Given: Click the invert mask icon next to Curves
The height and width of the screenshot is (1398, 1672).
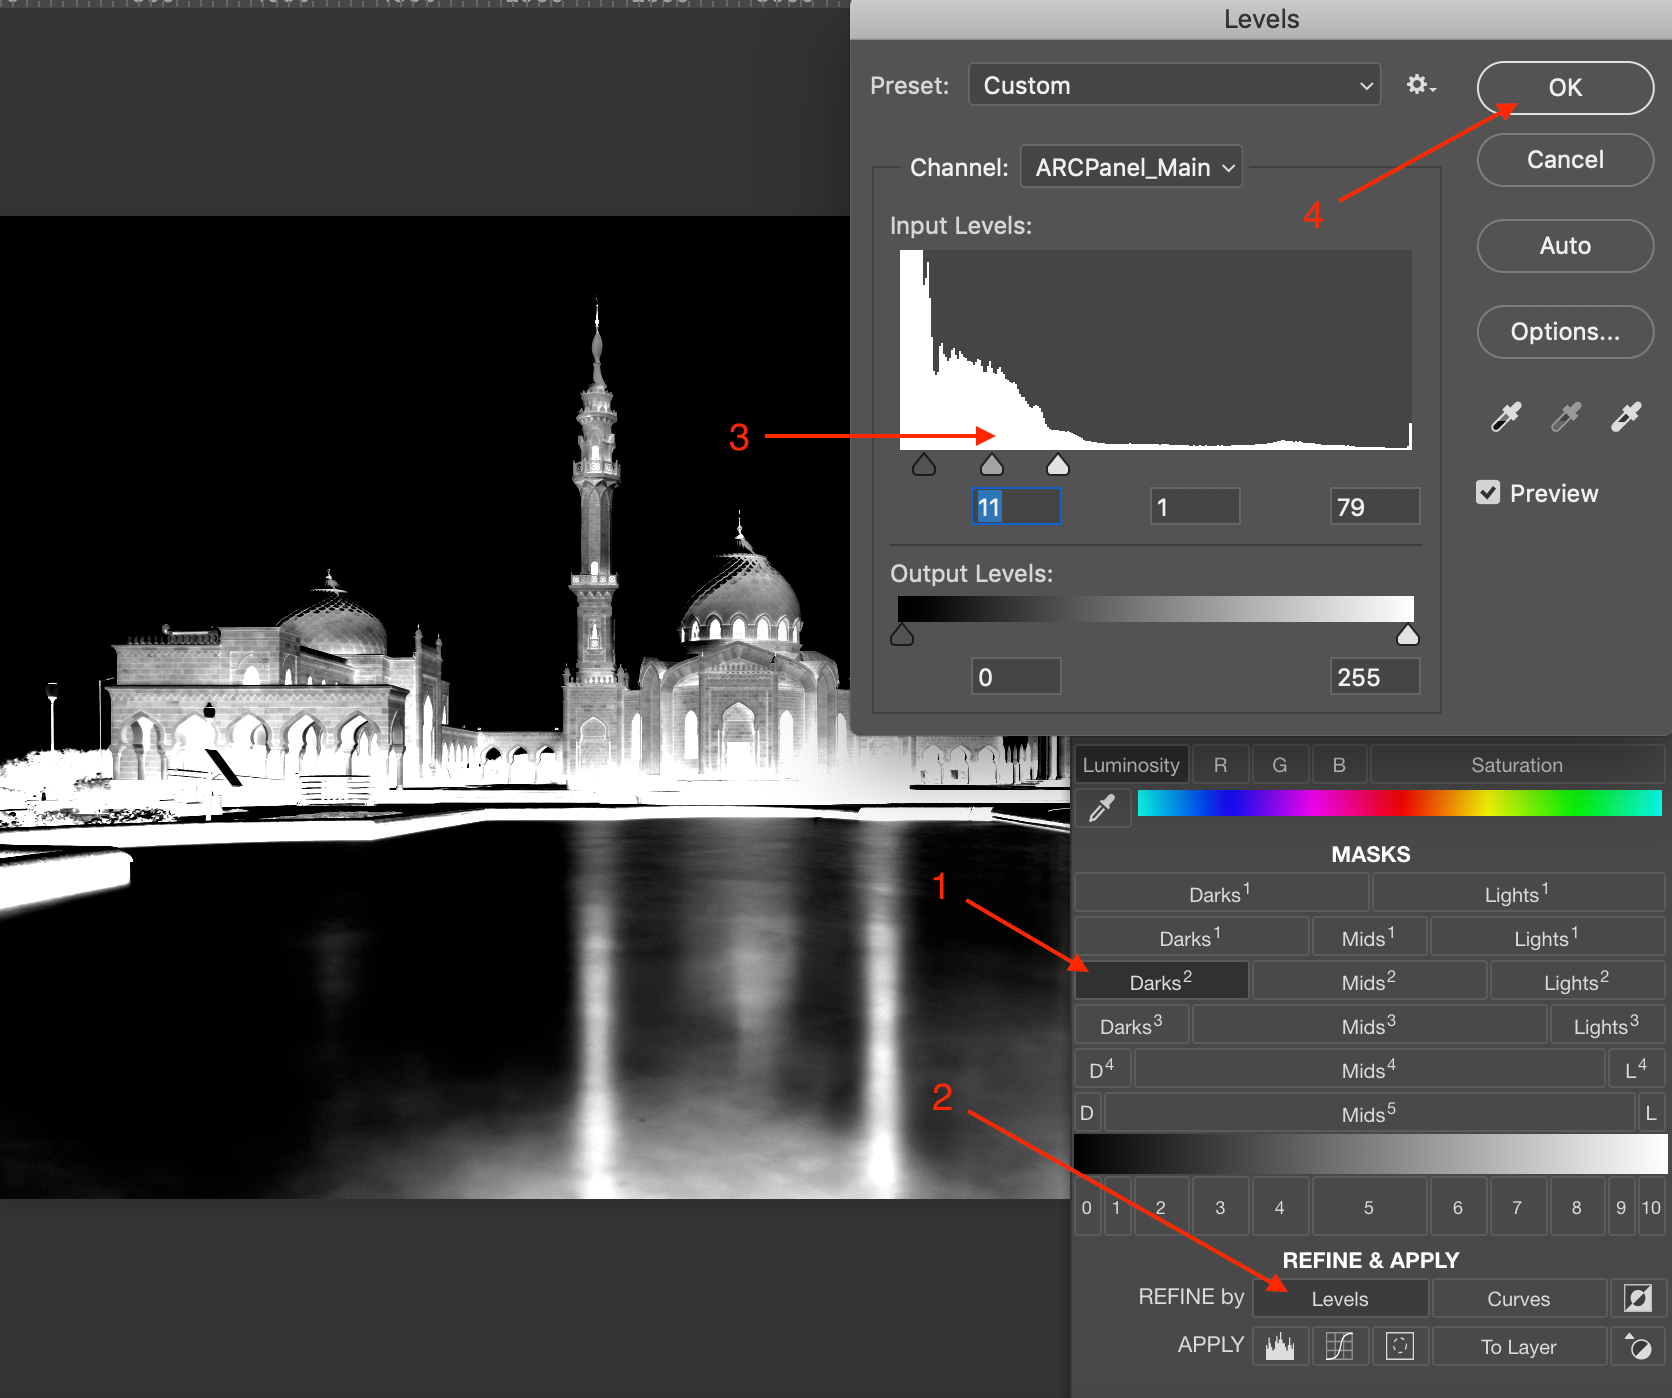Looking at the screenshot, I should 1637,1298.
